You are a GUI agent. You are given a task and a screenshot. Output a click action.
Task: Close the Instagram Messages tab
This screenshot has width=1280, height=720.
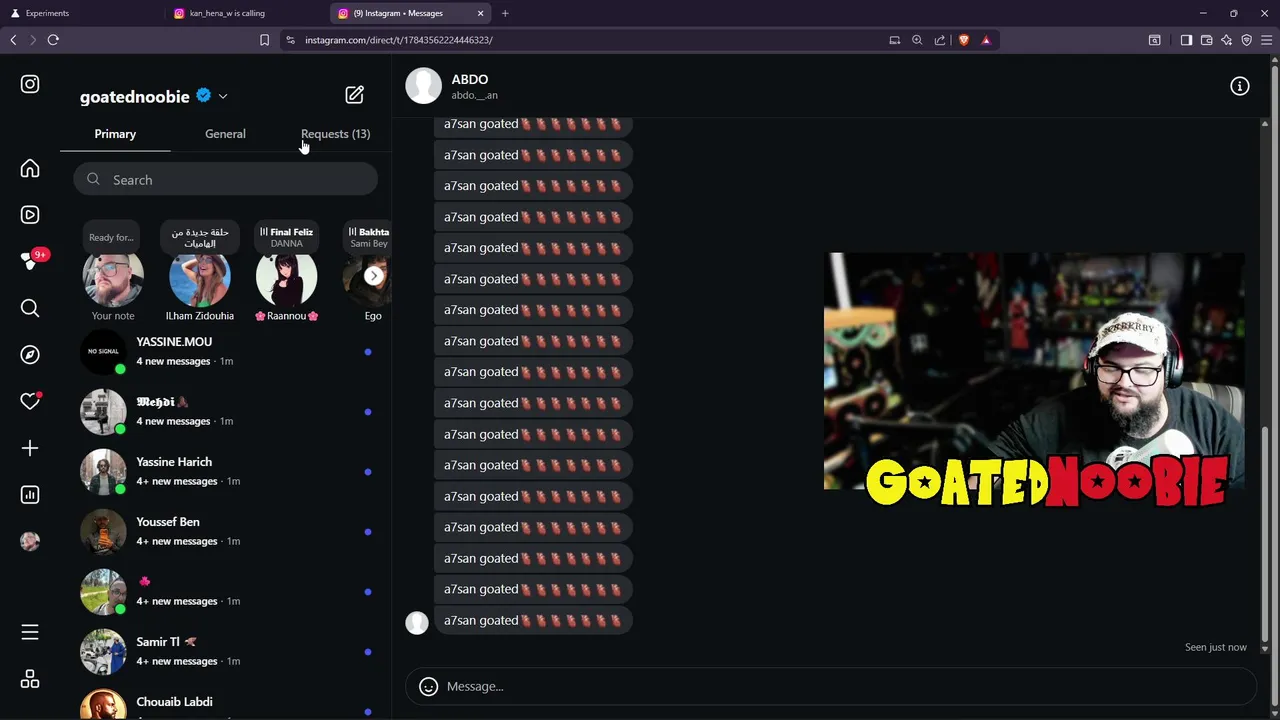480,13
